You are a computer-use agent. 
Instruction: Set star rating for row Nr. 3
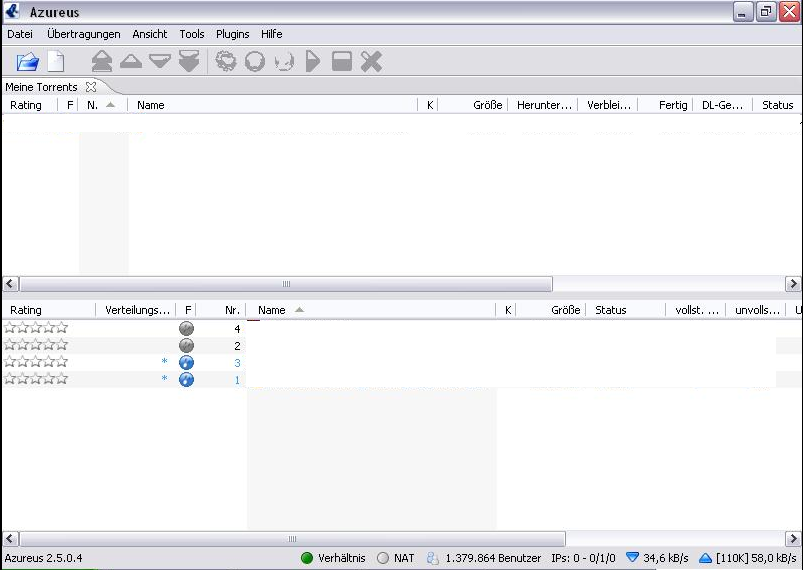(36, 362)
